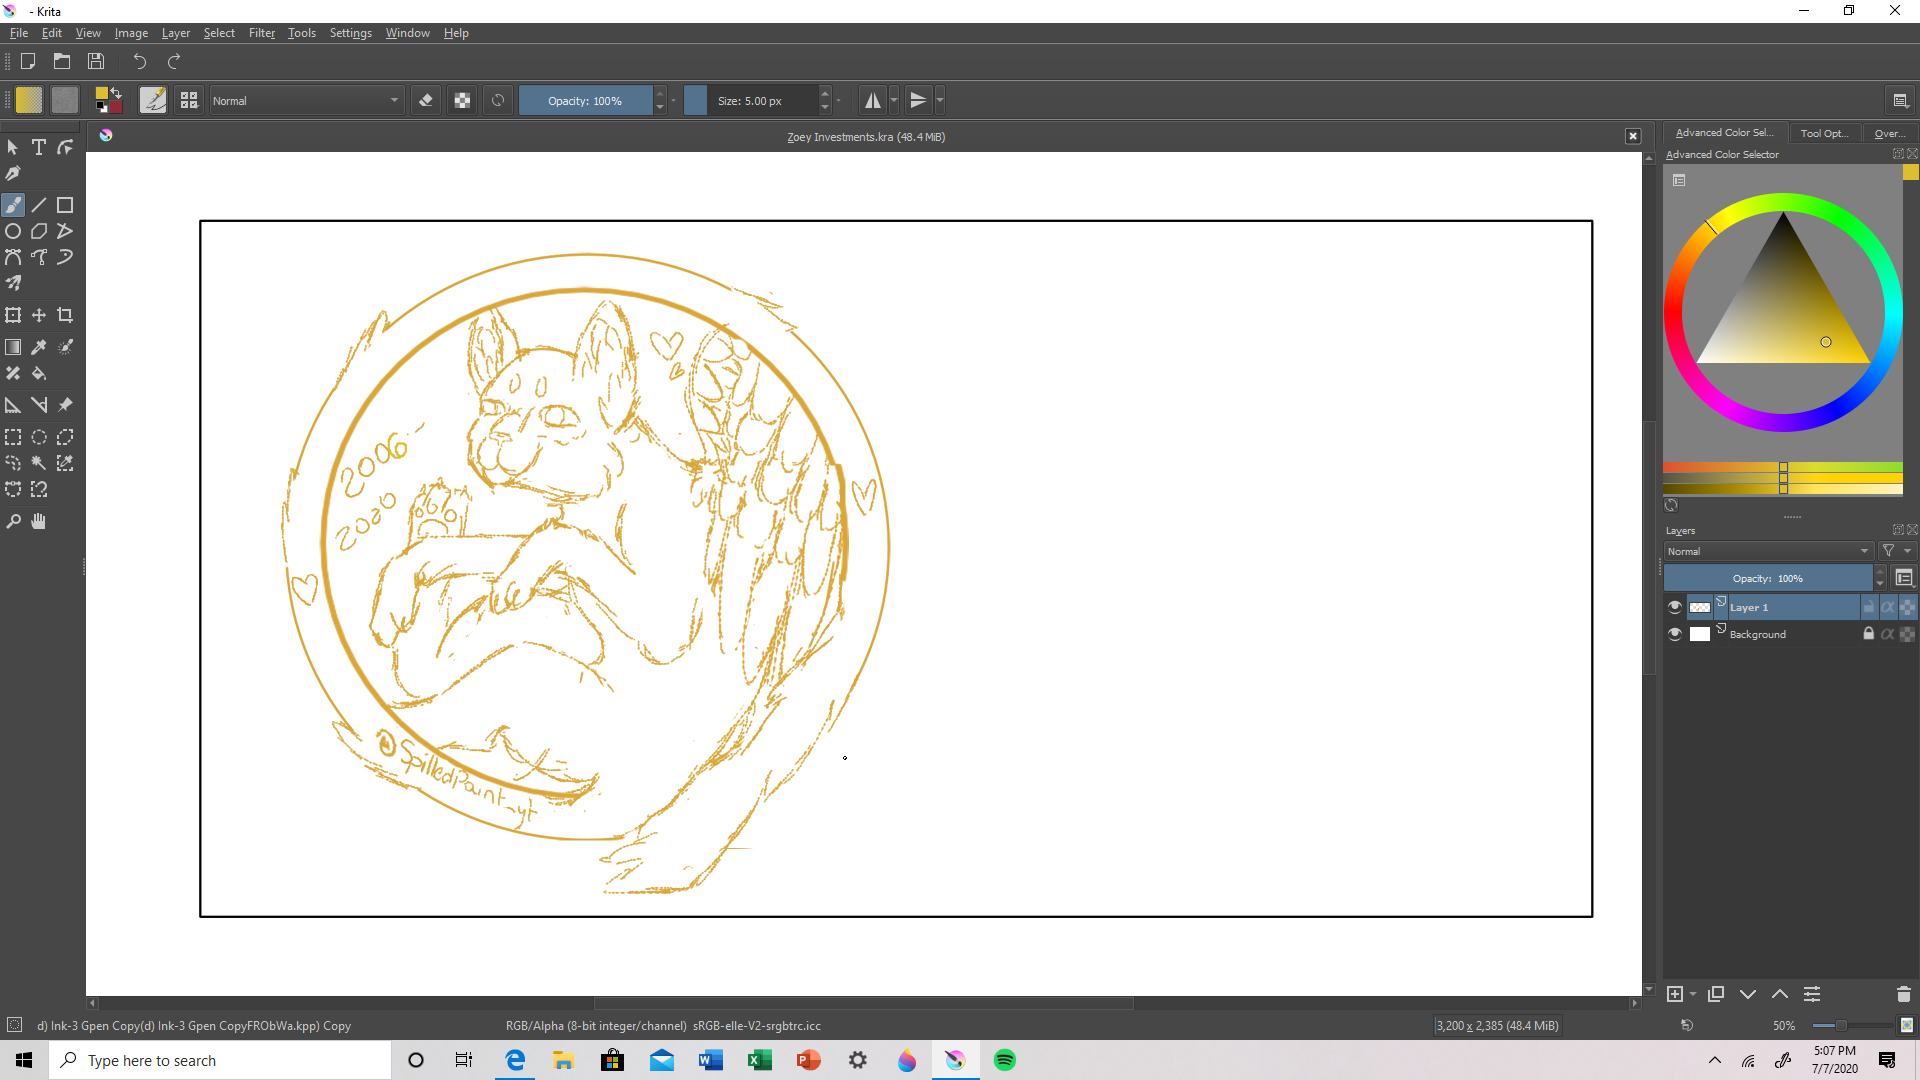Open the Layer menu
The image size is (1920, 1080).
click(176, 33)
